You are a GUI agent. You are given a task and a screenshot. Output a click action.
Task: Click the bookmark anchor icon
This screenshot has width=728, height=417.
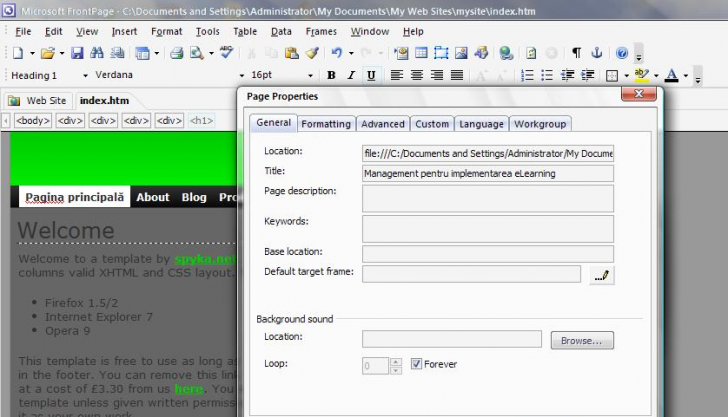597,53
